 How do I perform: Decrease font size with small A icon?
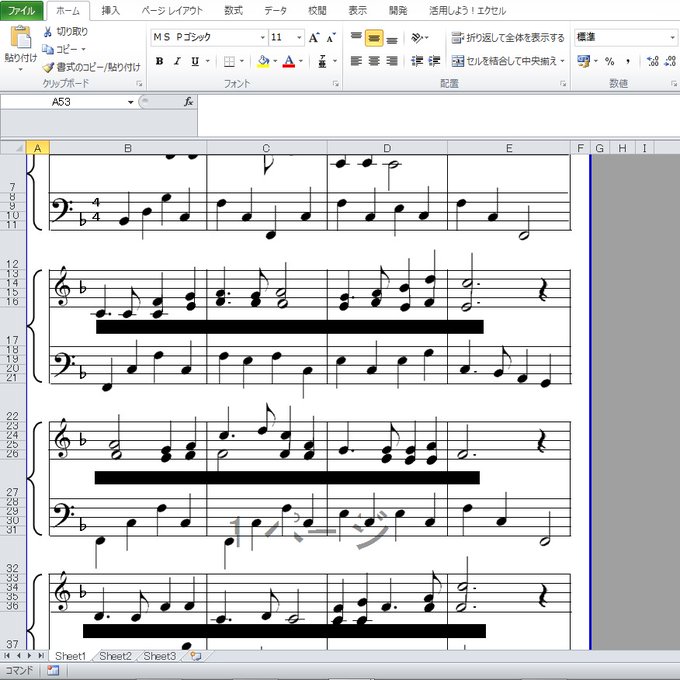[331, 38]
